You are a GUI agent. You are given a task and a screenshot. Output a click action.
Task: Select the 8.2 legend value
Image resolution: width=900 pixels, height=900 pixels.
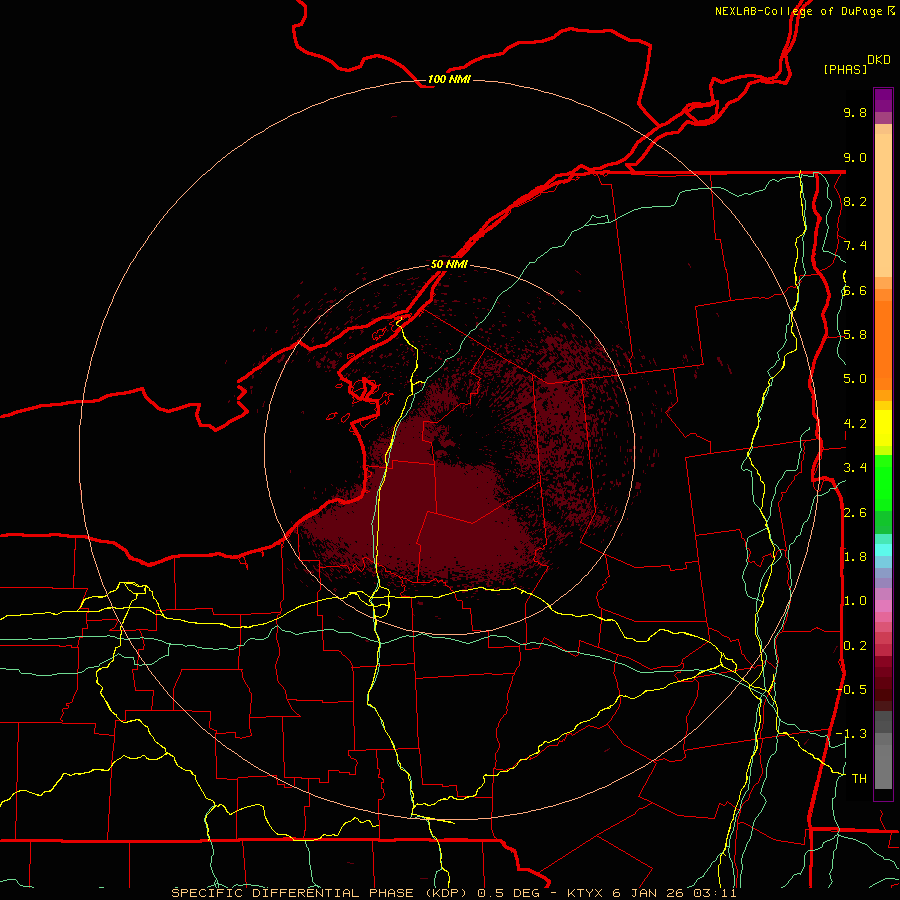pos(855,201)
